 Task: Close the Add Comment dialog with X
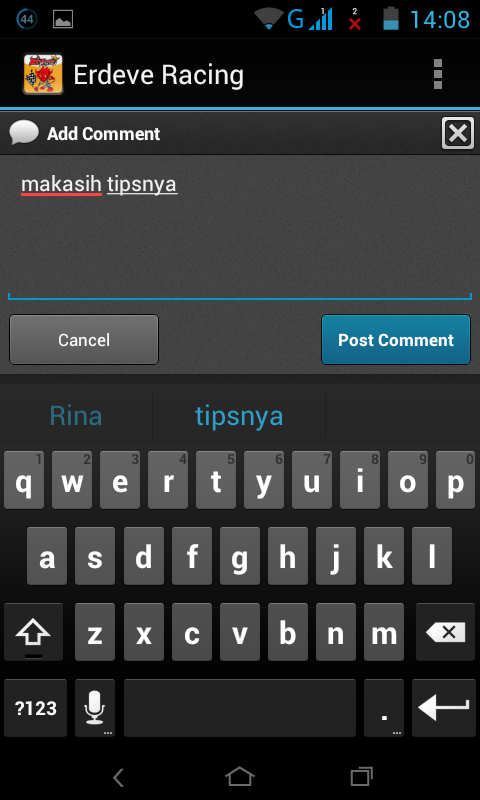pyautogui.click(x=458, y=134)
